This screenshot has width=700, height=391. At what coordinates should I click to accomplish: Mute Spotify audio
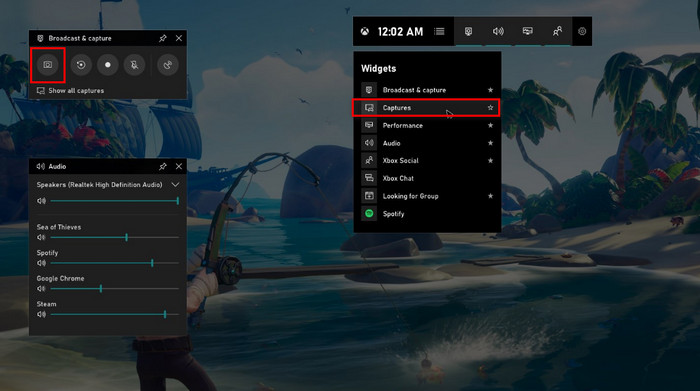[41, 263]
